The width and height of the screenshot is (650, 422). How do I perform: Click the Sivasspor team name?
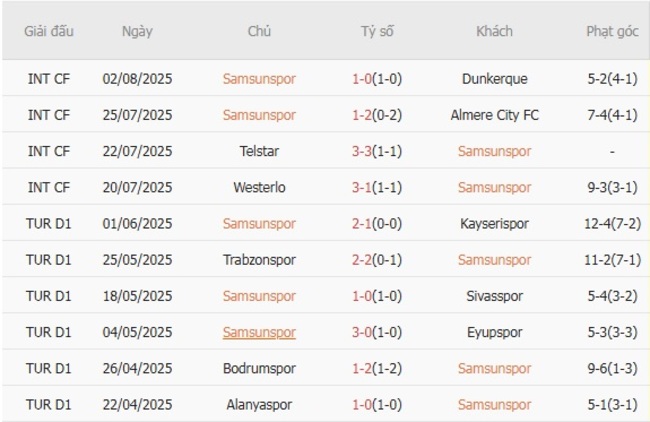coord(494,296)
